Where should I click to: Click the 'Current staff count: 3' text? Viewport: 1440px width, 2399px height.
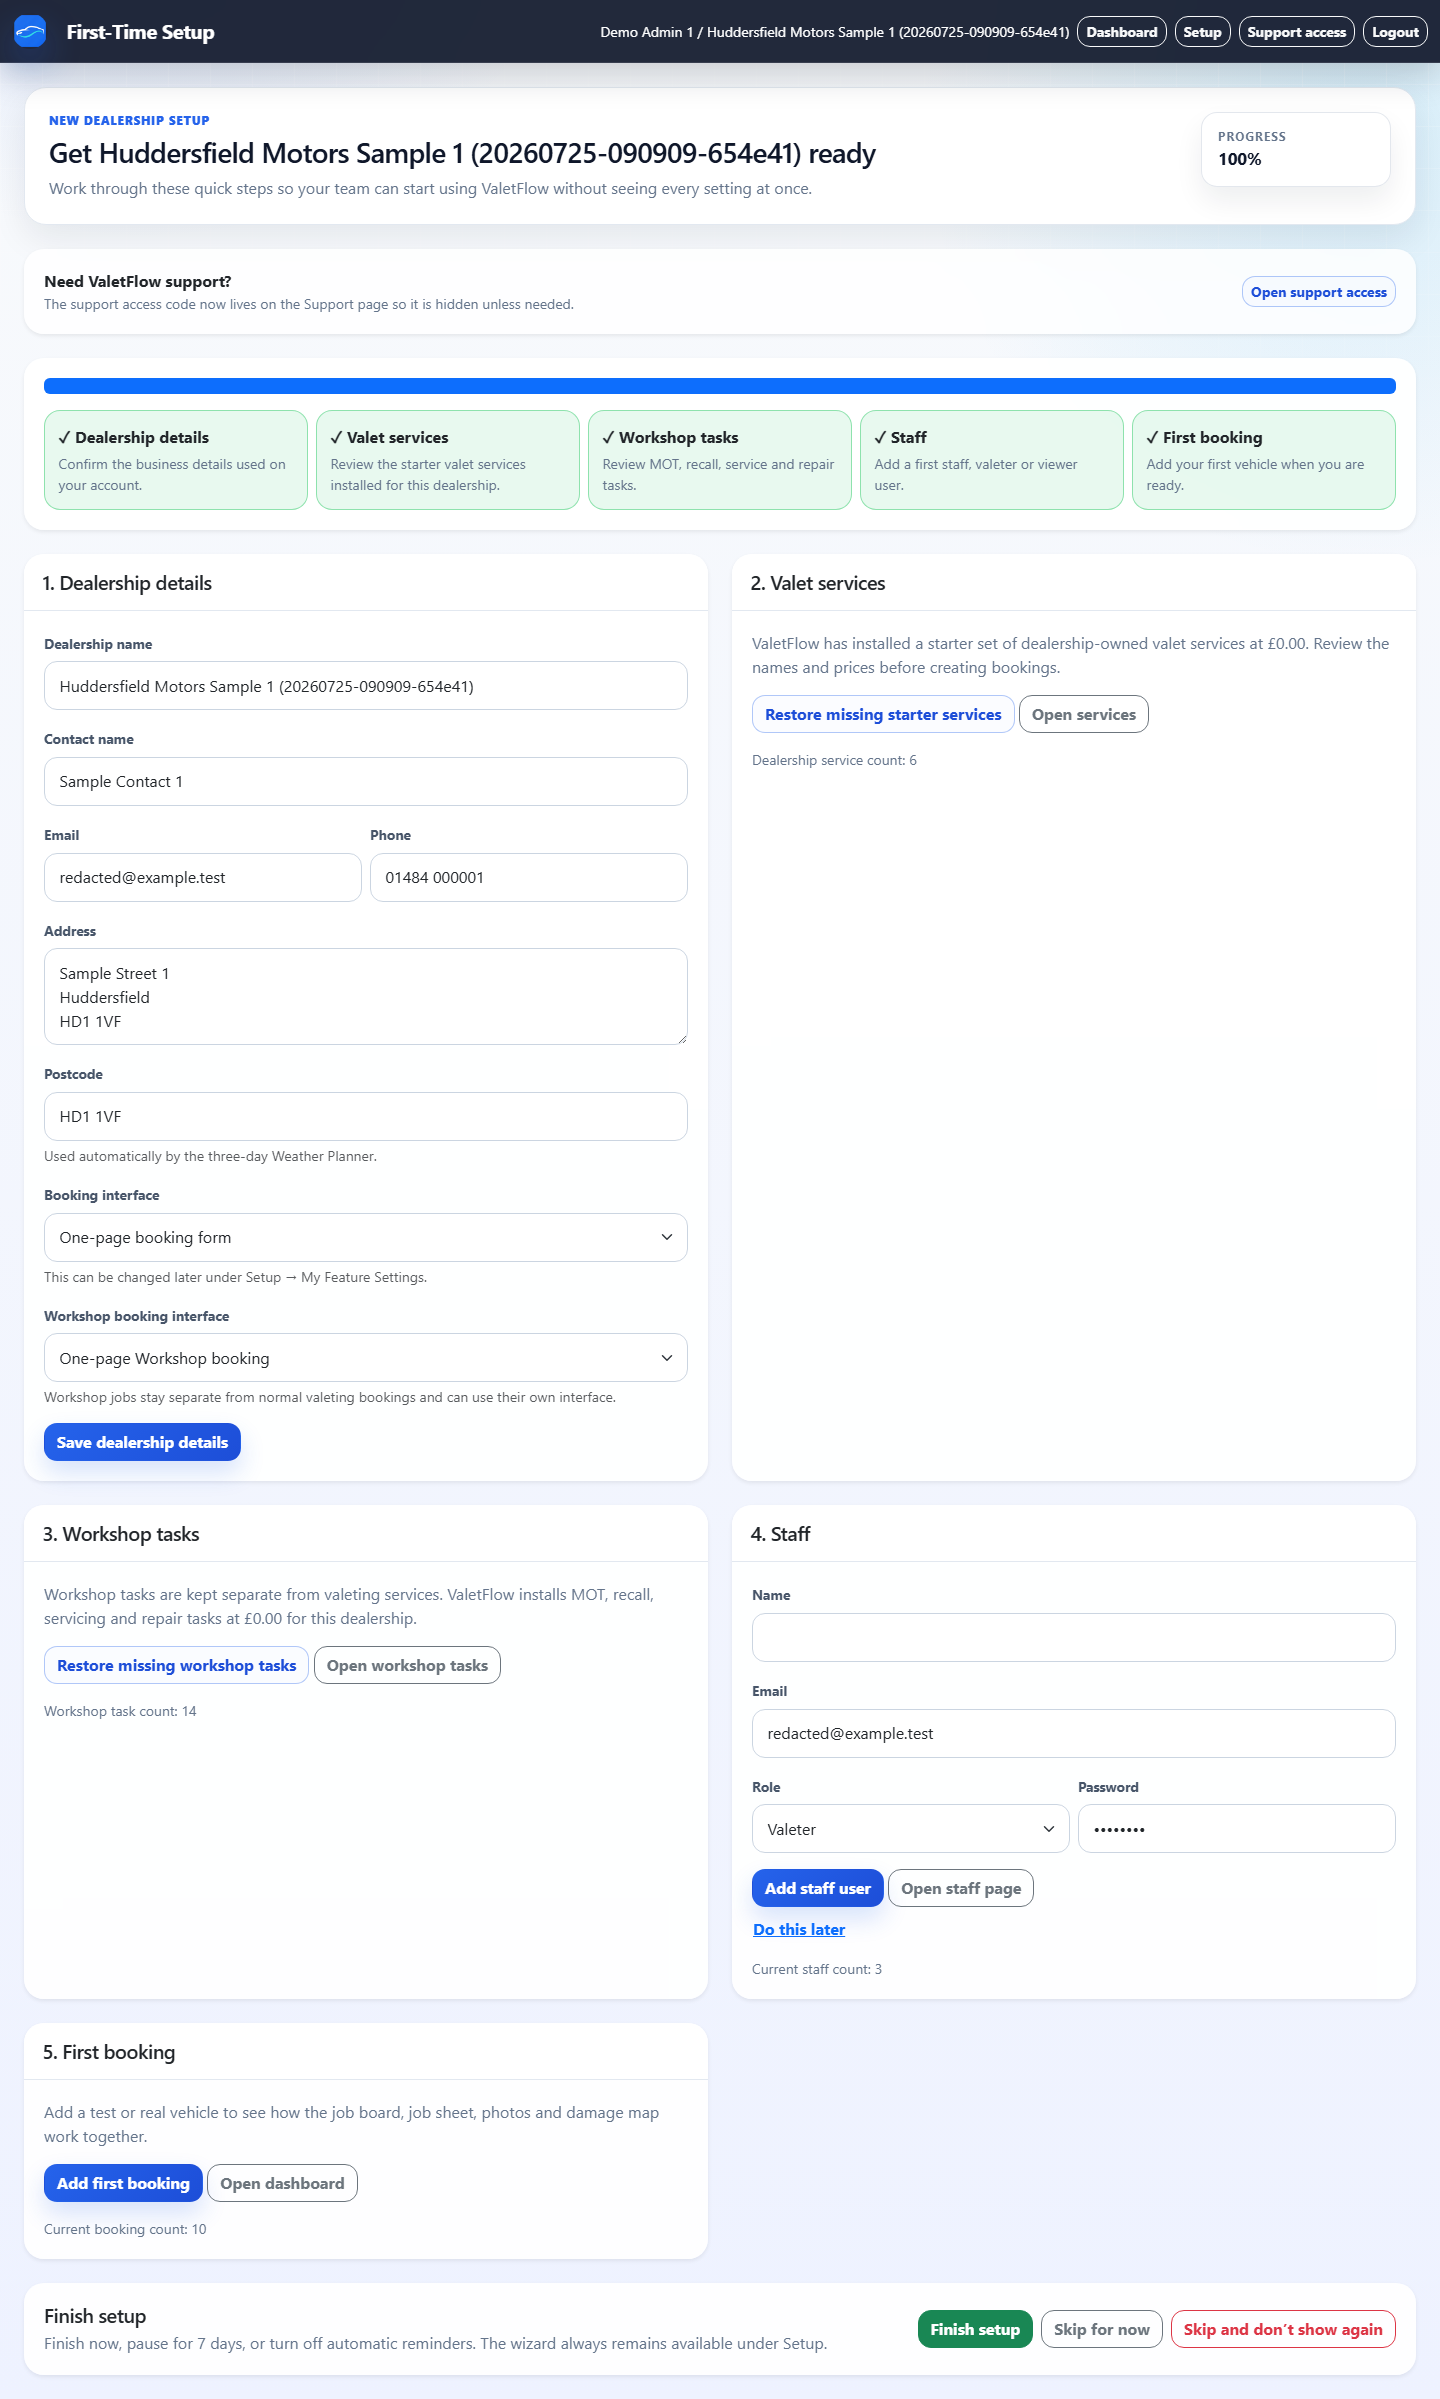point(817,1969)
